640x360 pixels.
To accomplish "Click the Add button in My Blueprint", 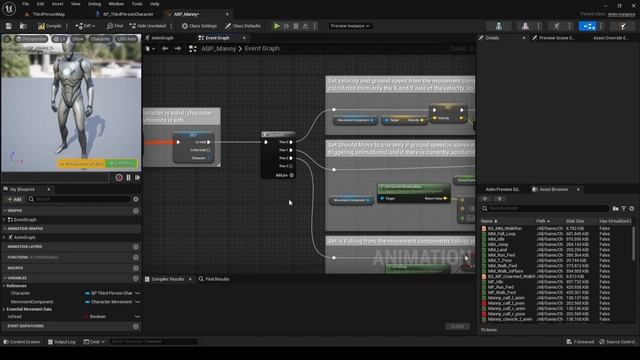I will (14, 199).
